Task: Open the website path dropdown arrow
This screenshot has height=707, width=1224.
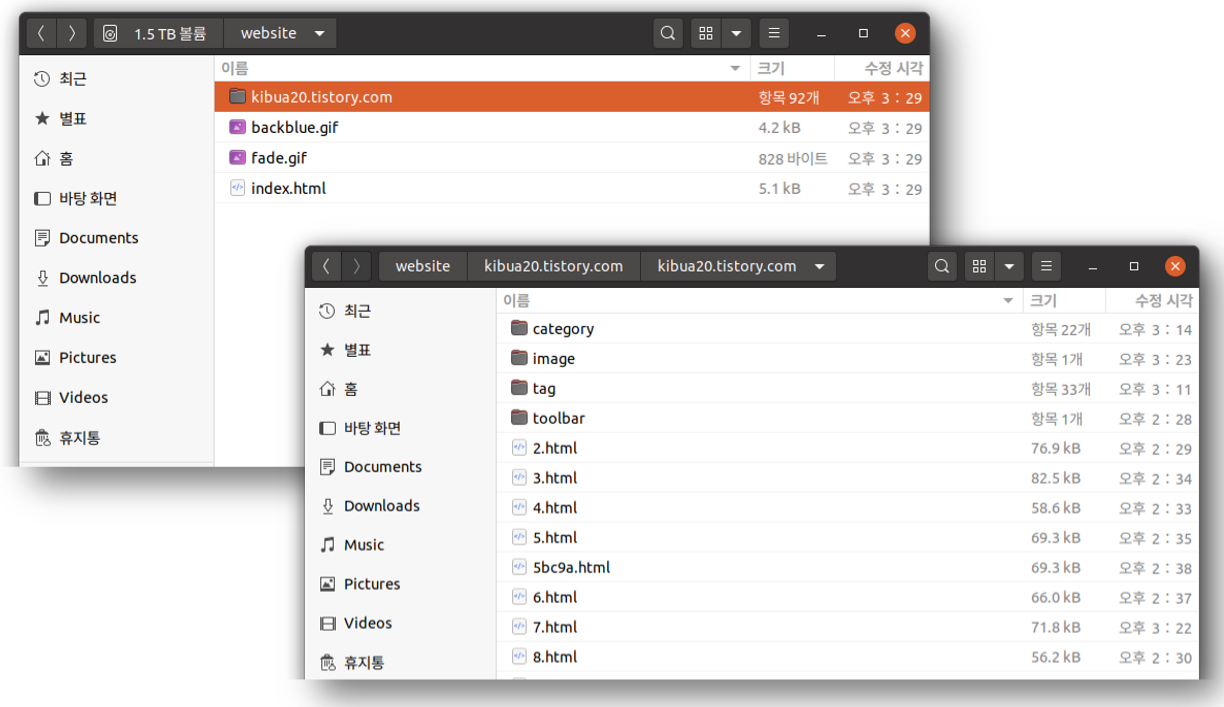Action: click(x=319, y=33)
